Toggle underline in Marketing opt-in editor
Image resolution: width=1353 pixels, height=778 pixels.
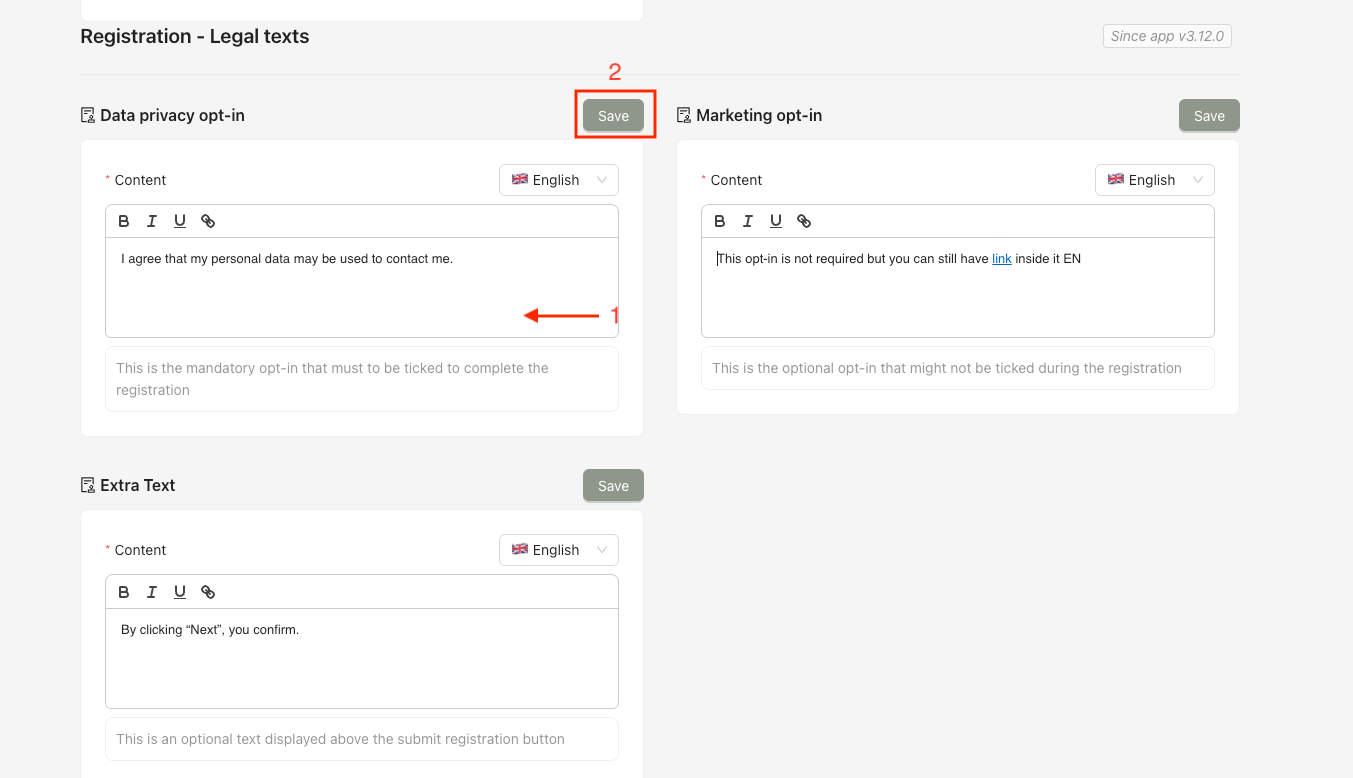click(776, 221)
